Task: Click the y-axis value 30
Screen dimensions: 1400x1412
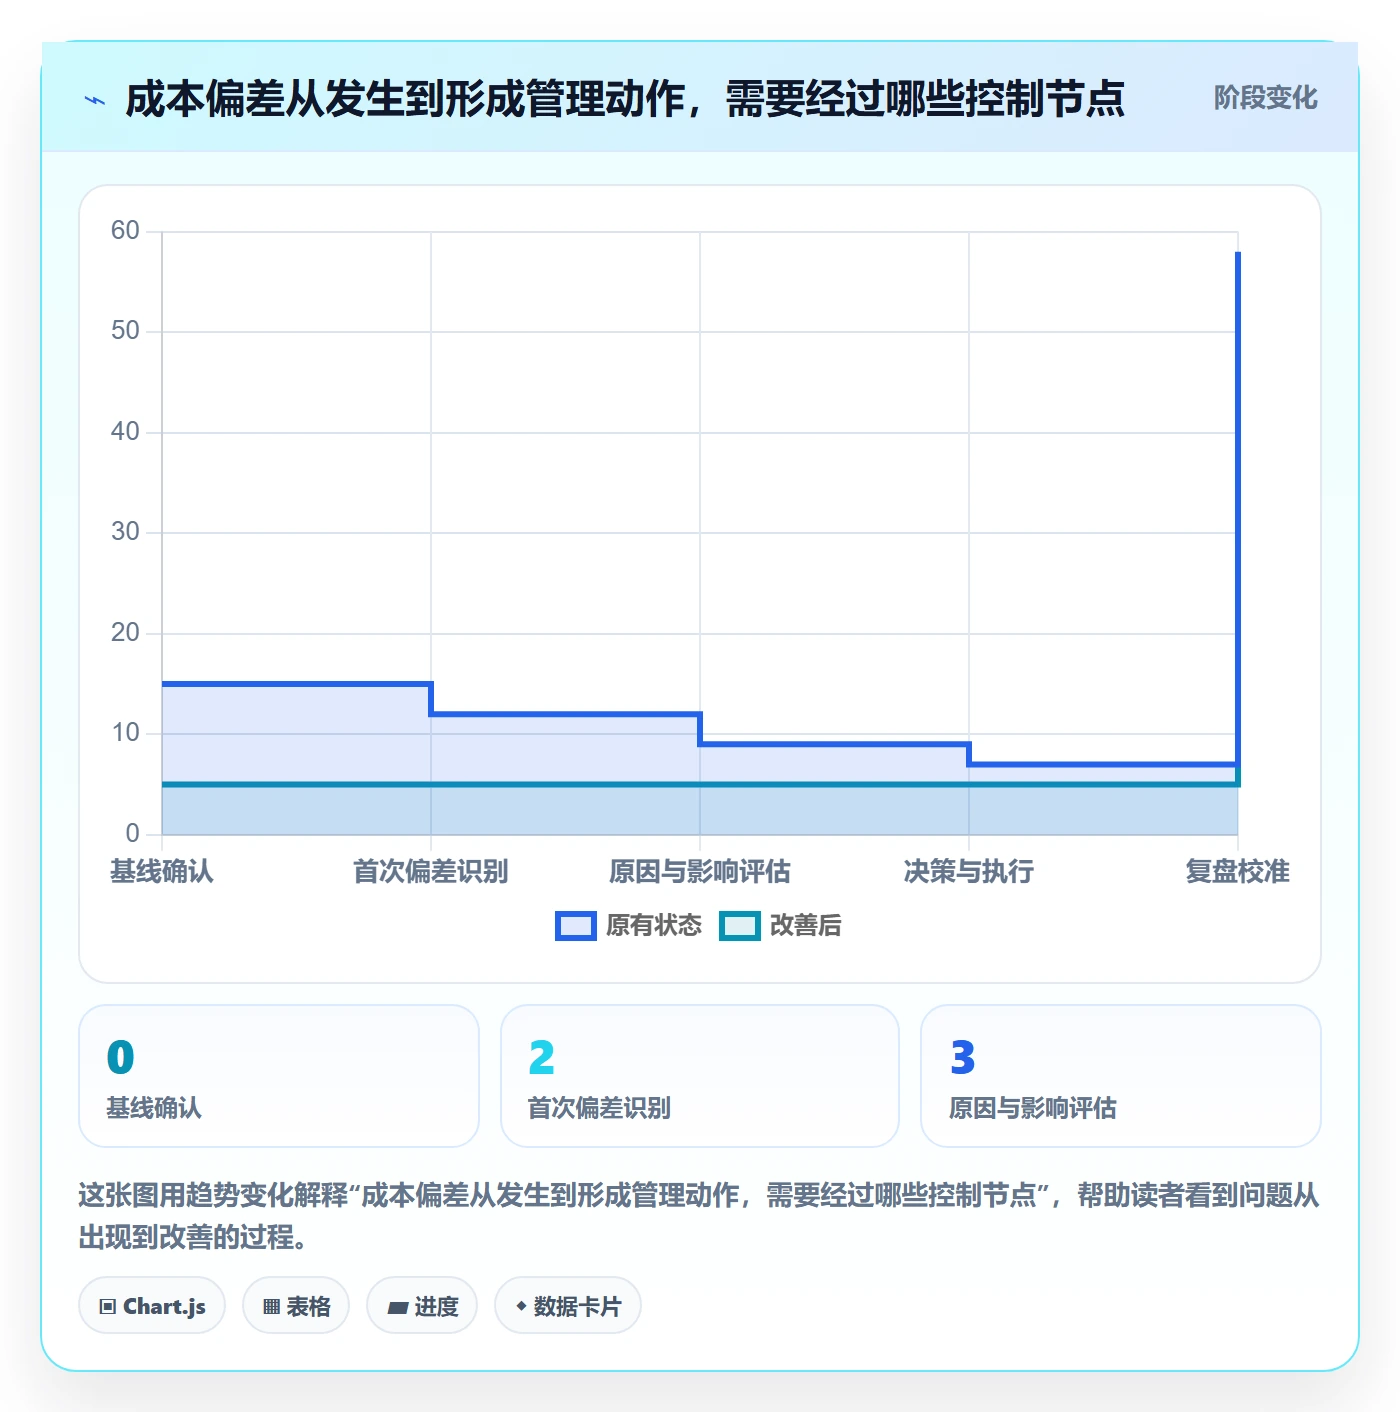Action: [125, 532]
